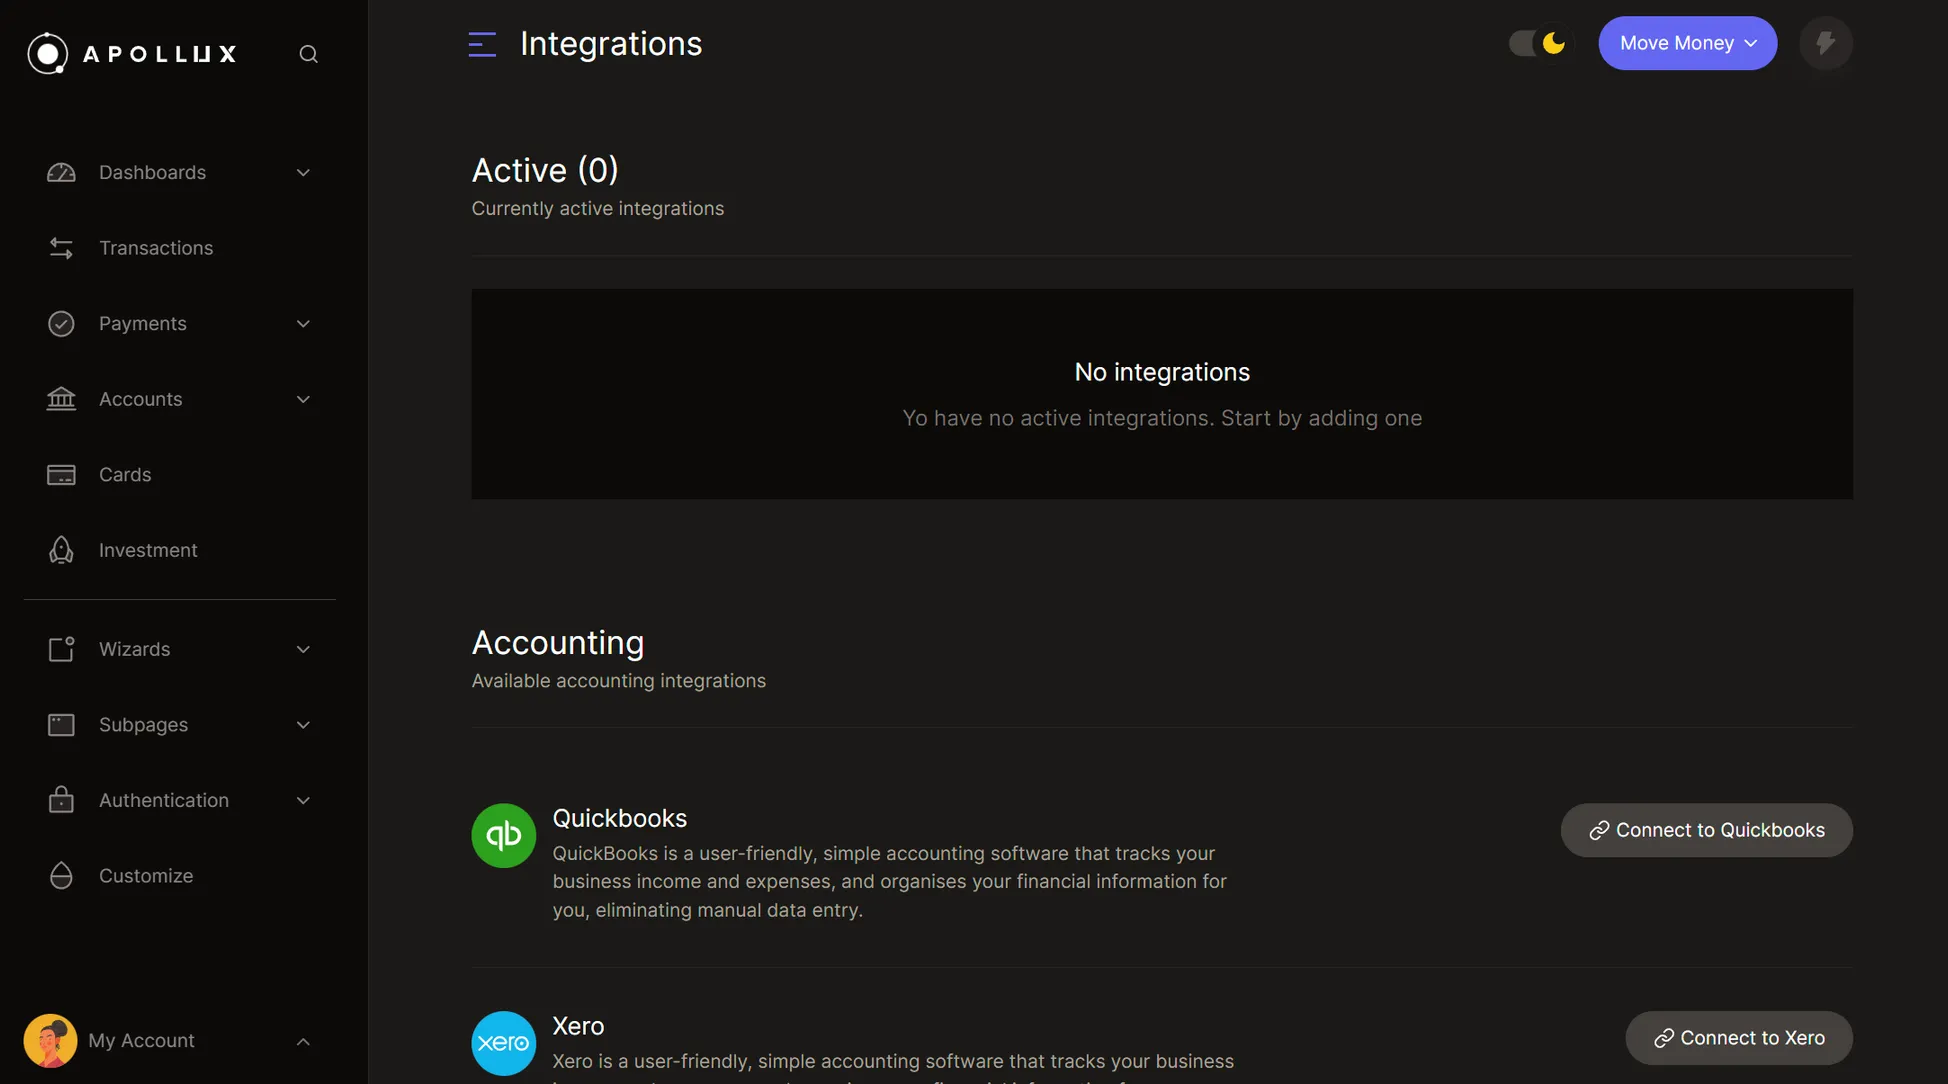
Task: Select the Accounts menu label
Action: pyautogui.click(x=140, y=399)
